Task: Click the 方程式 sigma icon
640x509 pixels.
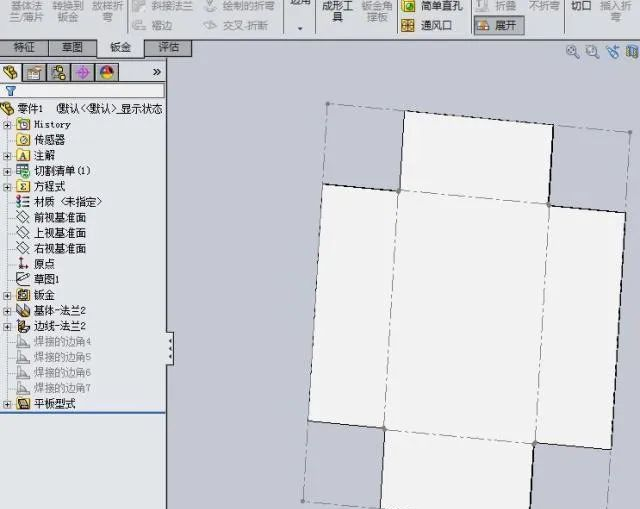Action: point(23,187)
